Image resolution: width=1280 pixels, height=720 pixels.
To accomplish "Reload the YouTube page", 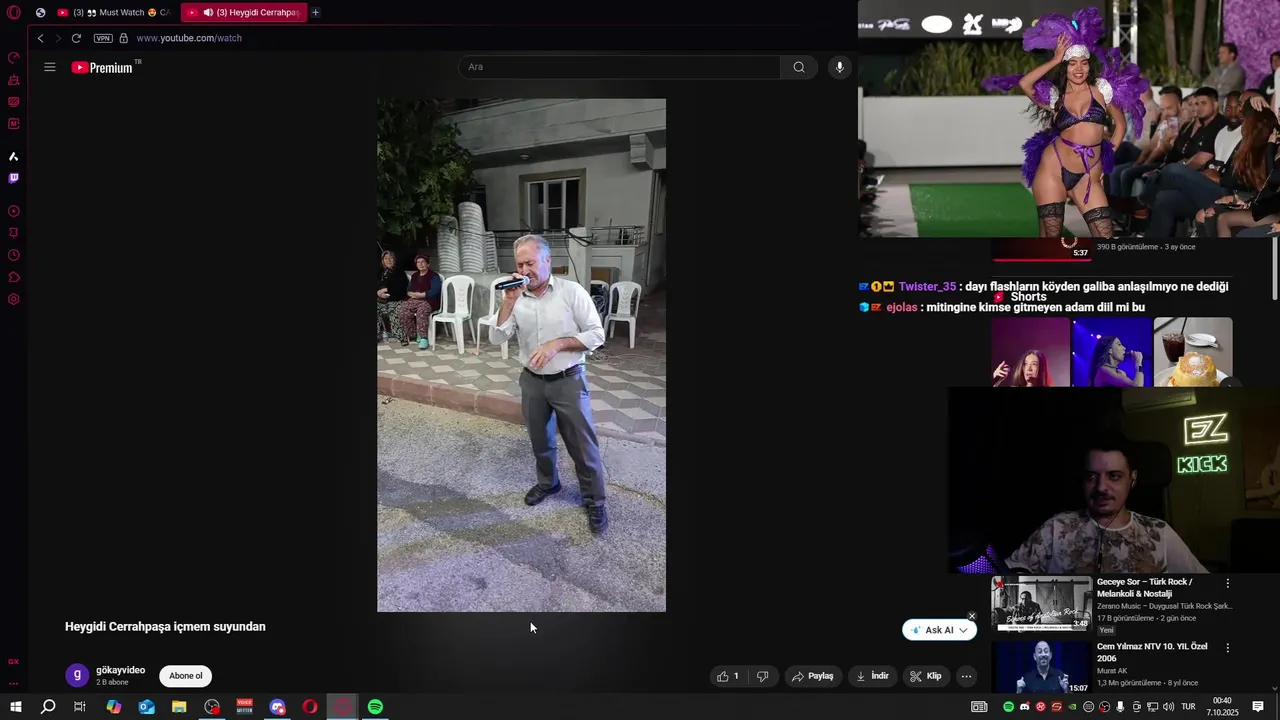I will coord(76,38).
